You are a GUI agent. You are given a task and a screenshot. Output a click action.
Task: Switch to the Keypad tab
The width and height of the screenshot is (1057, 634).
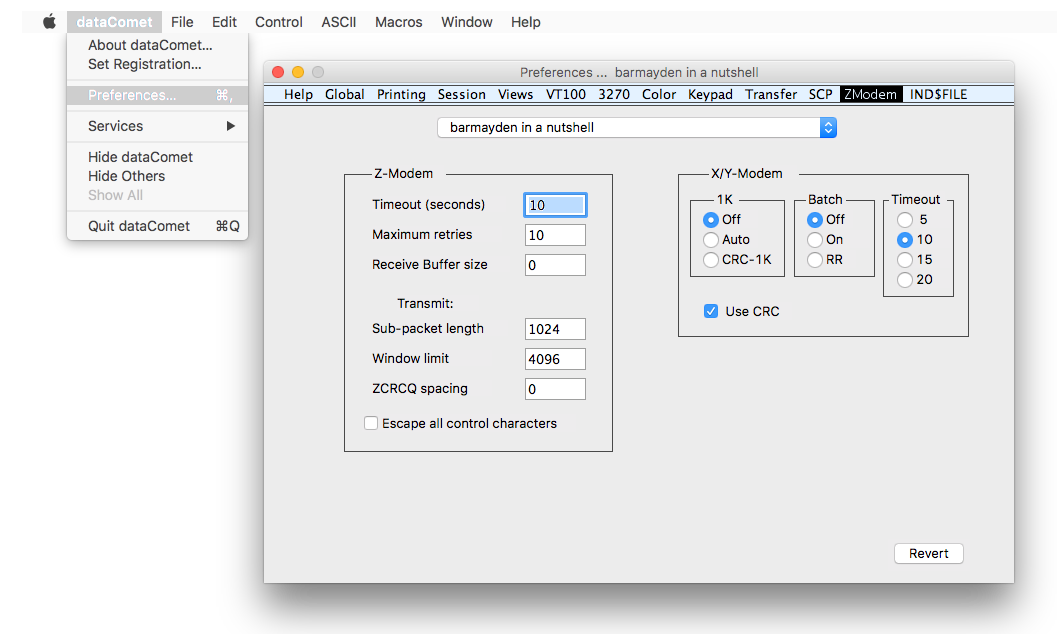click(710, 94)
